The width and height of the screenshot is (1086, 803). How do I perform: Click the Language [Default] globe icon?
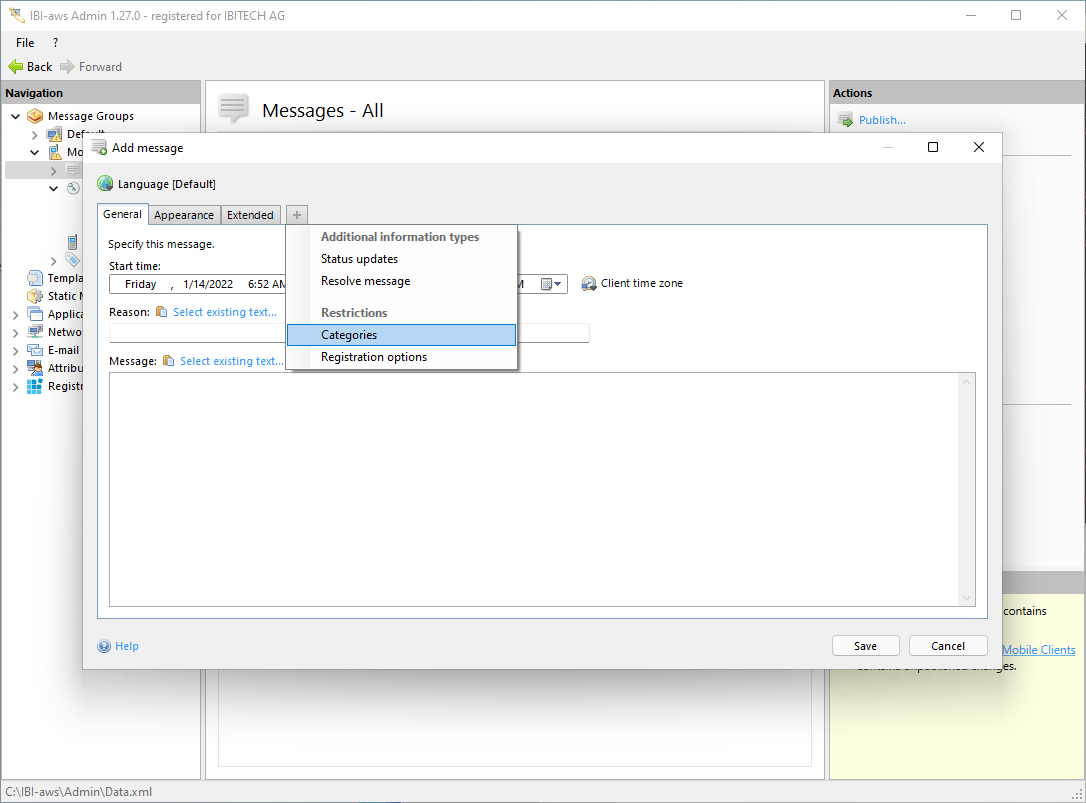point(105,184)
